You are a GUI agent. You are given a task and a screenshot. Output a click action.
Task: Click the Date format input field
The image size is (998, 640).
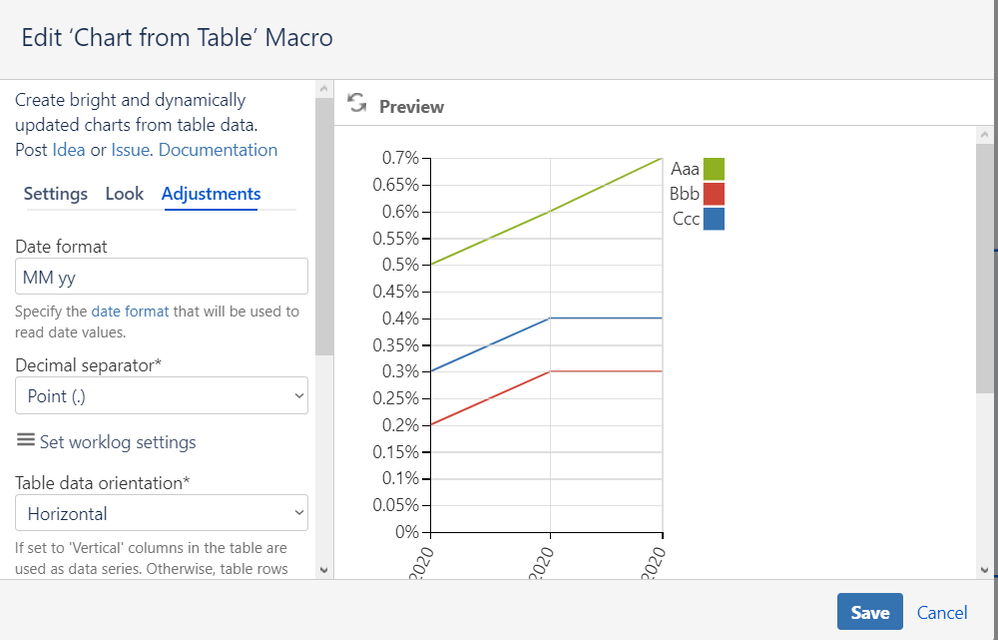pyautogui.click(x=161, y=277)
